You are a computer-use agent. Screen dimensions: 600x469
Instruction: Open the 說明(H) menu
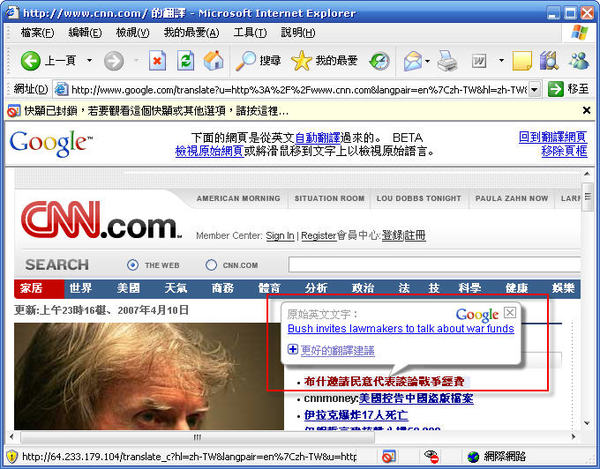[x=298, y=33]
